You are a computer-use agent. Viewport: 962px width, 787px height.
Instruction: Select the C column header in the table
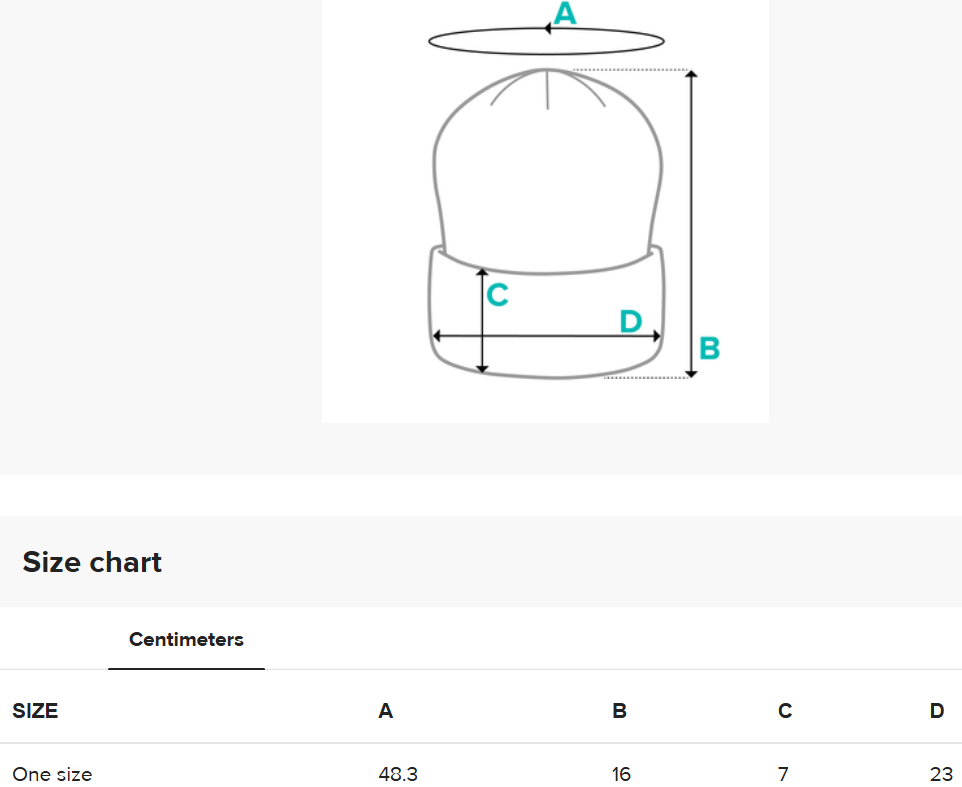point(785,710)
